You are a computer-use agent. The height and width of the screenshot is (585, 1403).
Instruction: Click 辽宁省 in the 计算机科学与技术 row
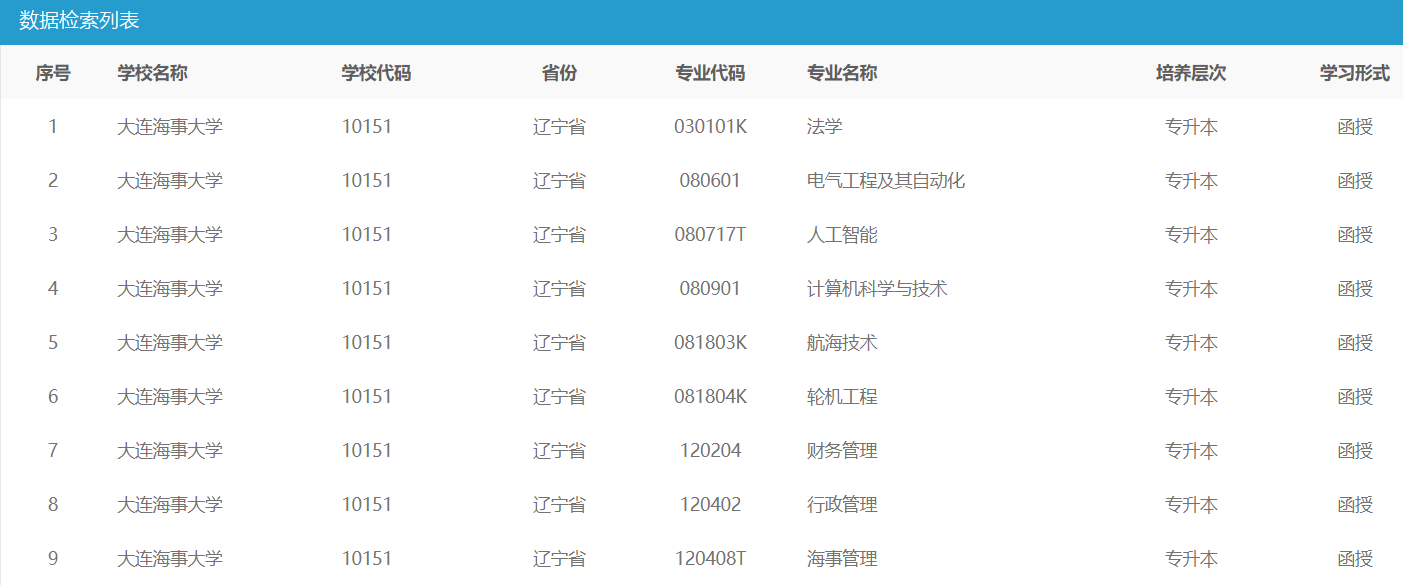(559, 289)
